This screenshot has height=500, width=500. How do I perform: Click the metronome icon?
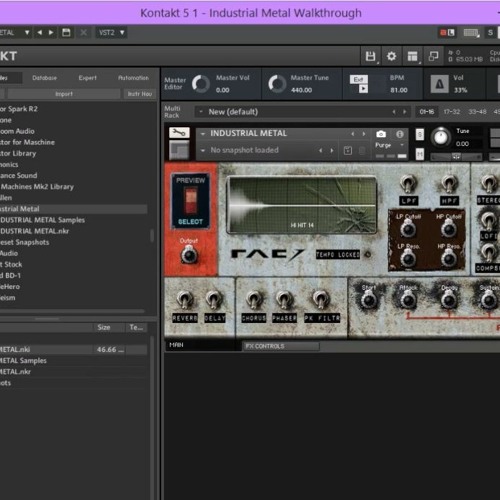point(439,84)
